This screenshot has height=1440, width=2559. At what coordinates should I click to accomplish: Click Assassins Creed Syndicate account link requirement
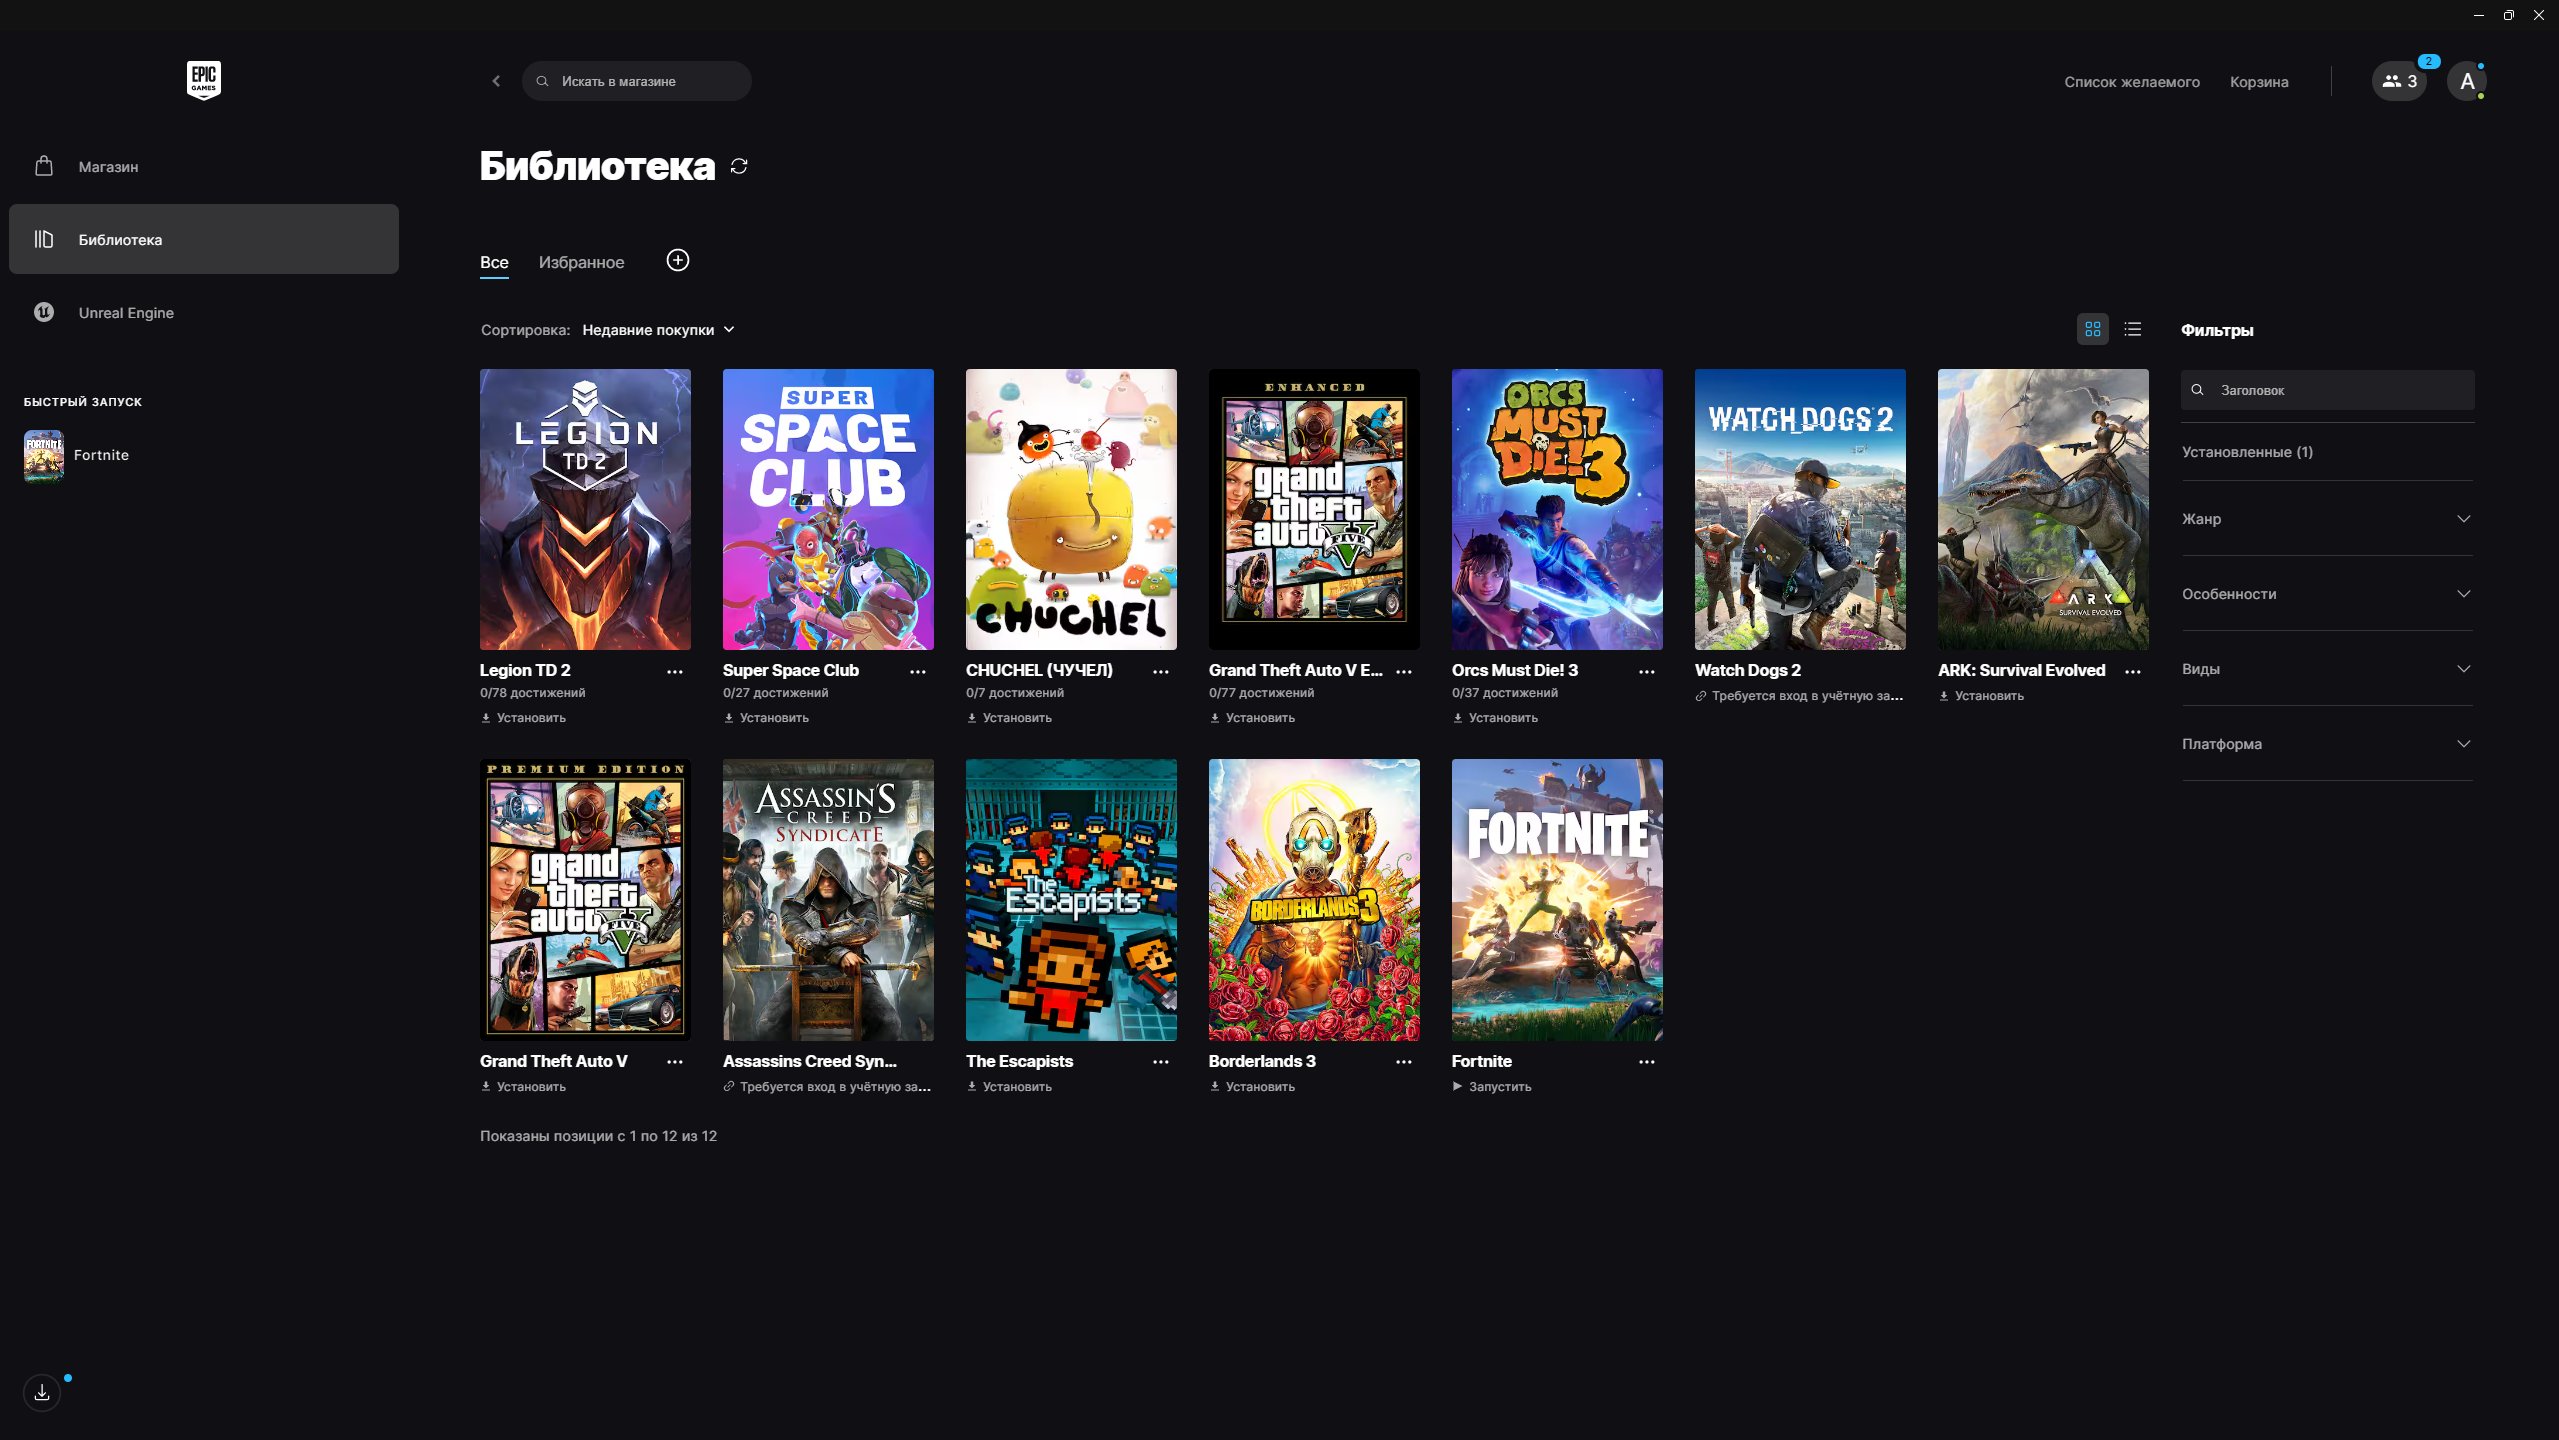click(827, 1087)
